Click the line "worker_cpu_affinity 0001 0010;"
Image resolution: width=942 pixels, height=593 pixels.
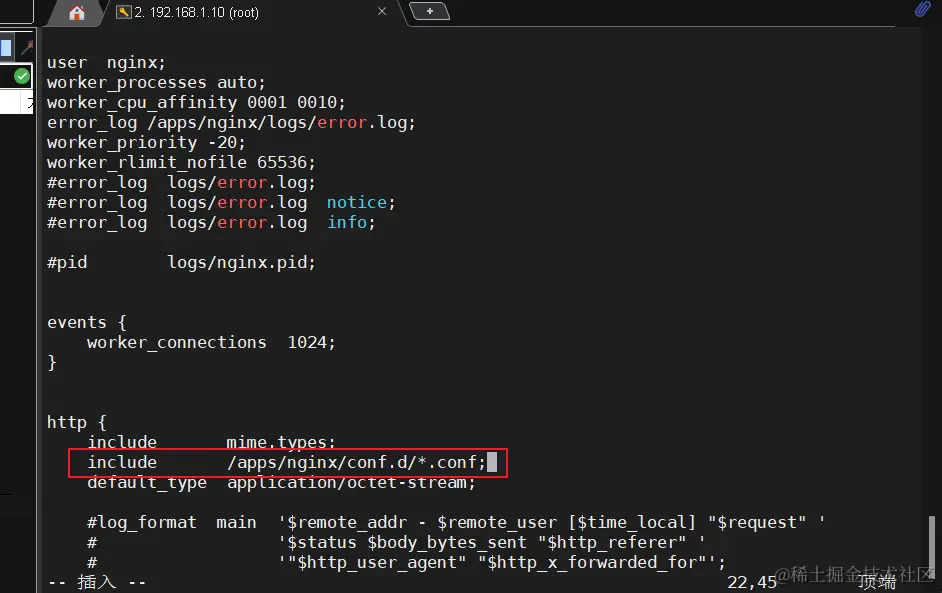click(196, 102)
